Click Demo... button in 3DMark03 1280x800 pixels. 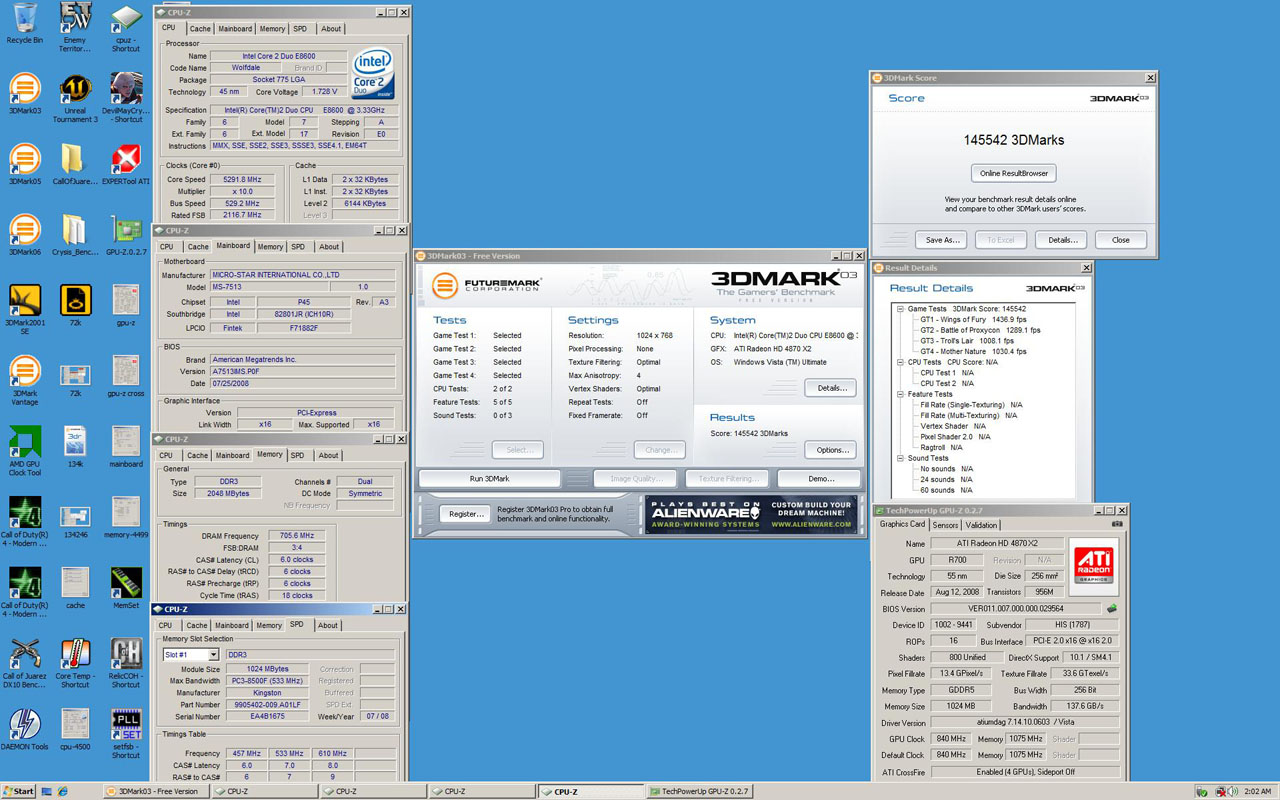click(820, 479)
